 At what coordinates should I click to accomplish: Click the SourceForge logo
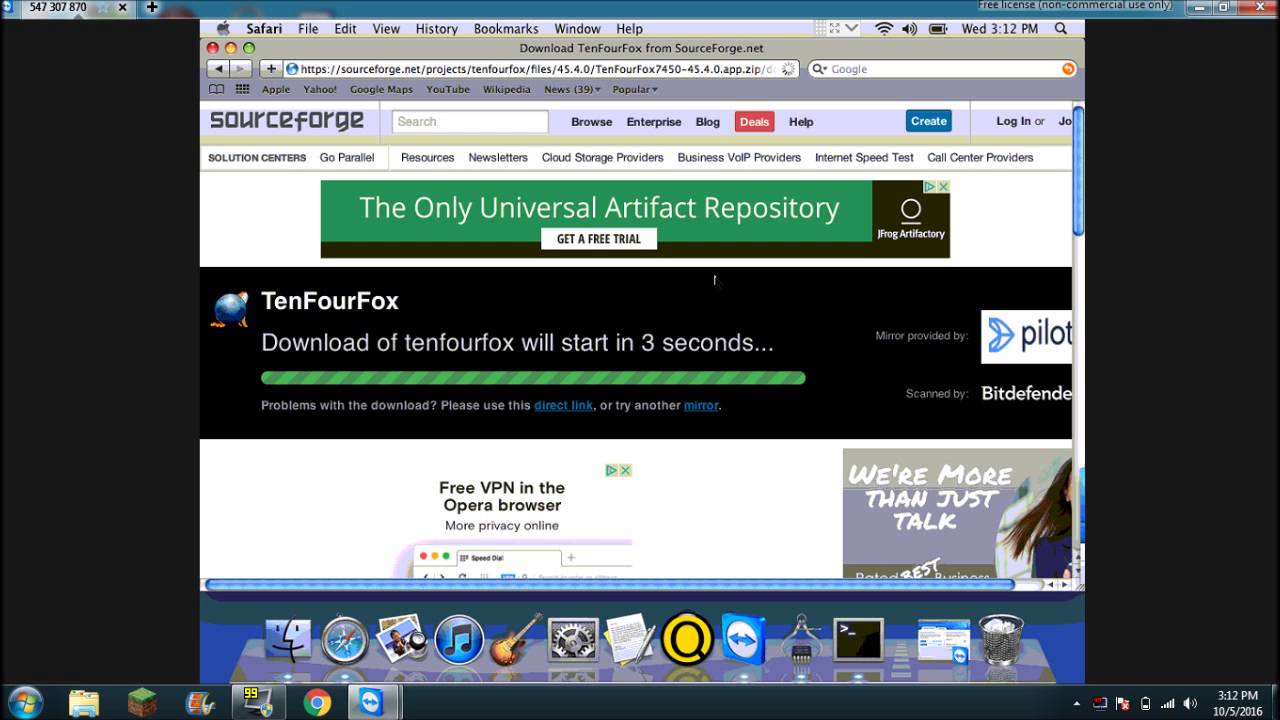[287, 121]
